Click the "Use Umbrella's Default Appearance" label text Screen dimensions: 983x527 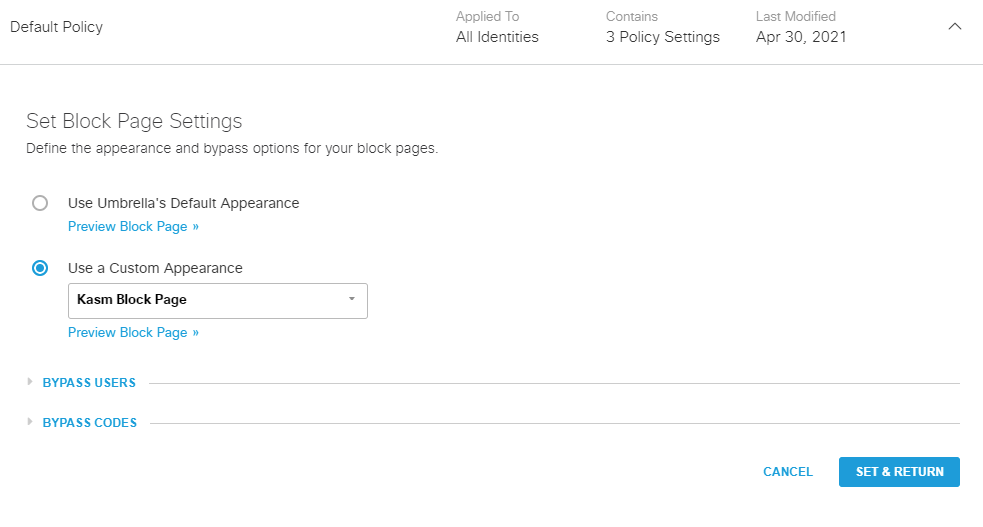[x=183, y=203]
